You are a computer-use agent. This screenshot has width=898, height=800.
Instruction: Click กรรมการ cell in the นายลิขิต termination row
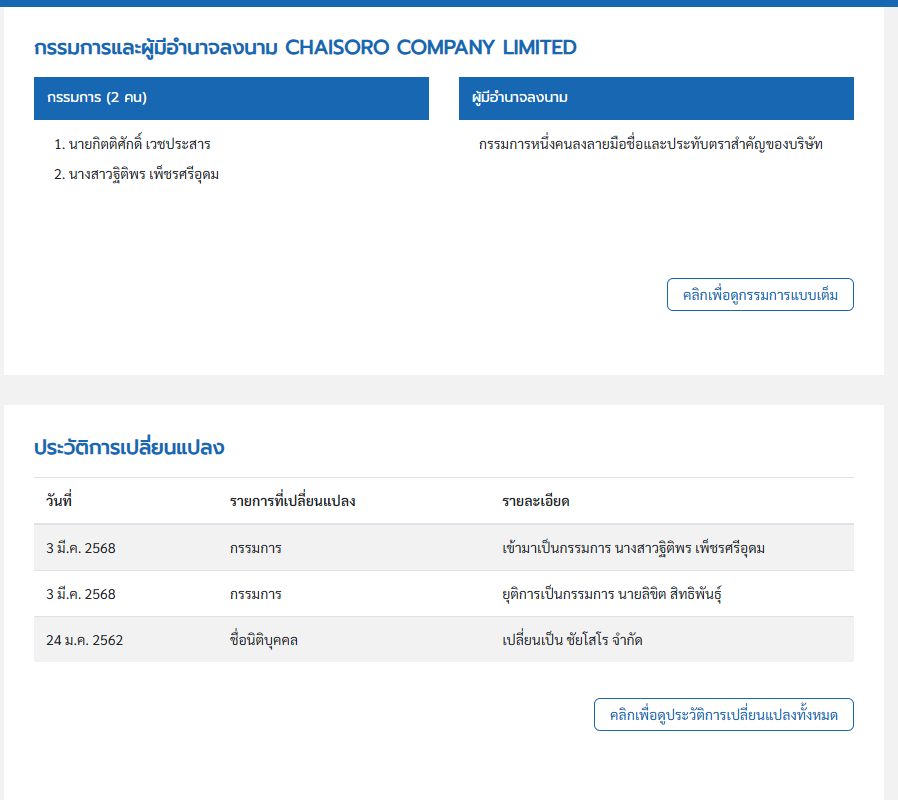click(x=255, y=594)
